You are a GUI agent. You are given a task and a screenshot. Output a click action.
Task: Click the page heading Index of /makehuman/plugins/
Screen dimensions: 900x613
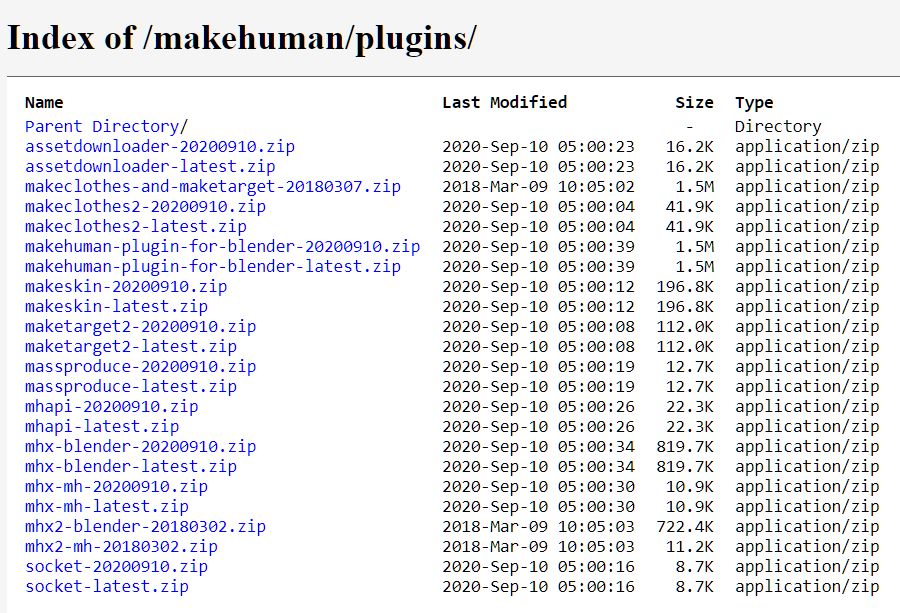(x=241, y=38)
